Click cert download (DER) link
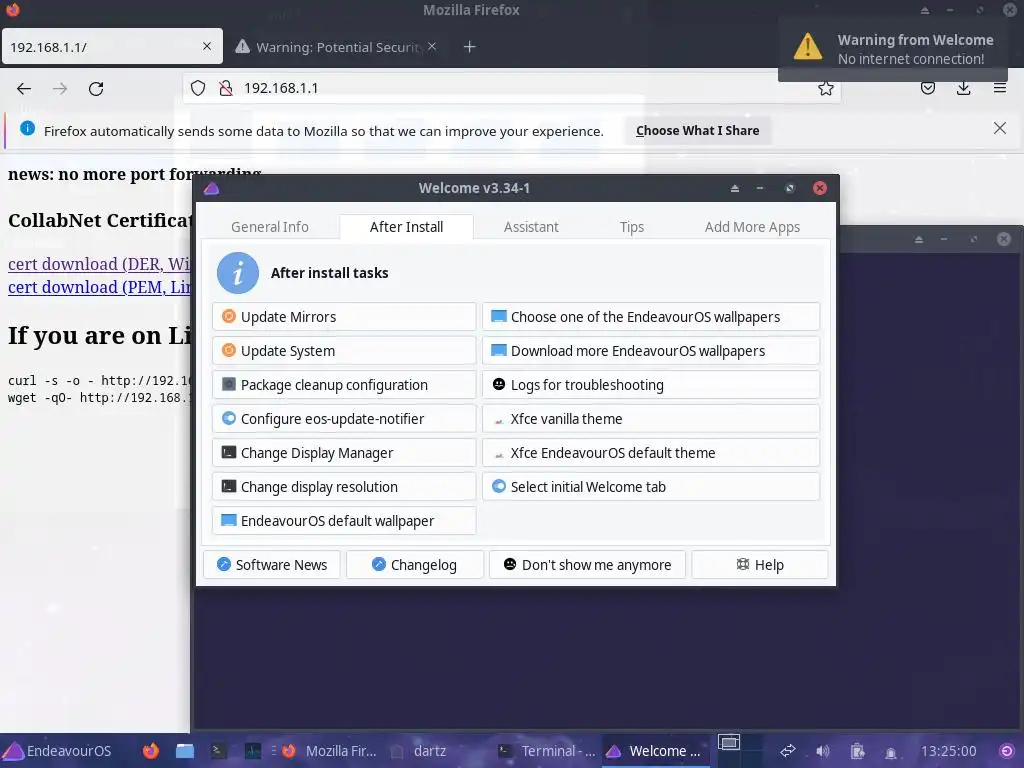The width and height of the screenshot is (1024, 768). [x=99, y=264]
